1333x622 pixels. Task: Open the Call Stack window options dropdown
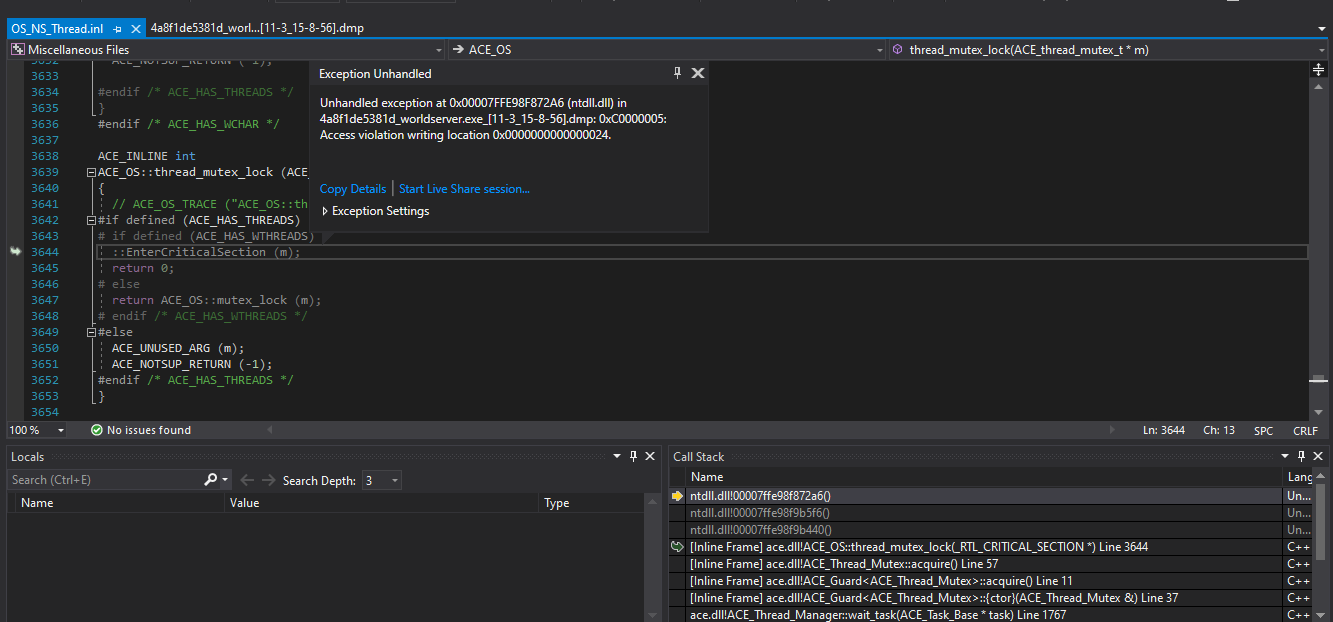pos(1287,456)
